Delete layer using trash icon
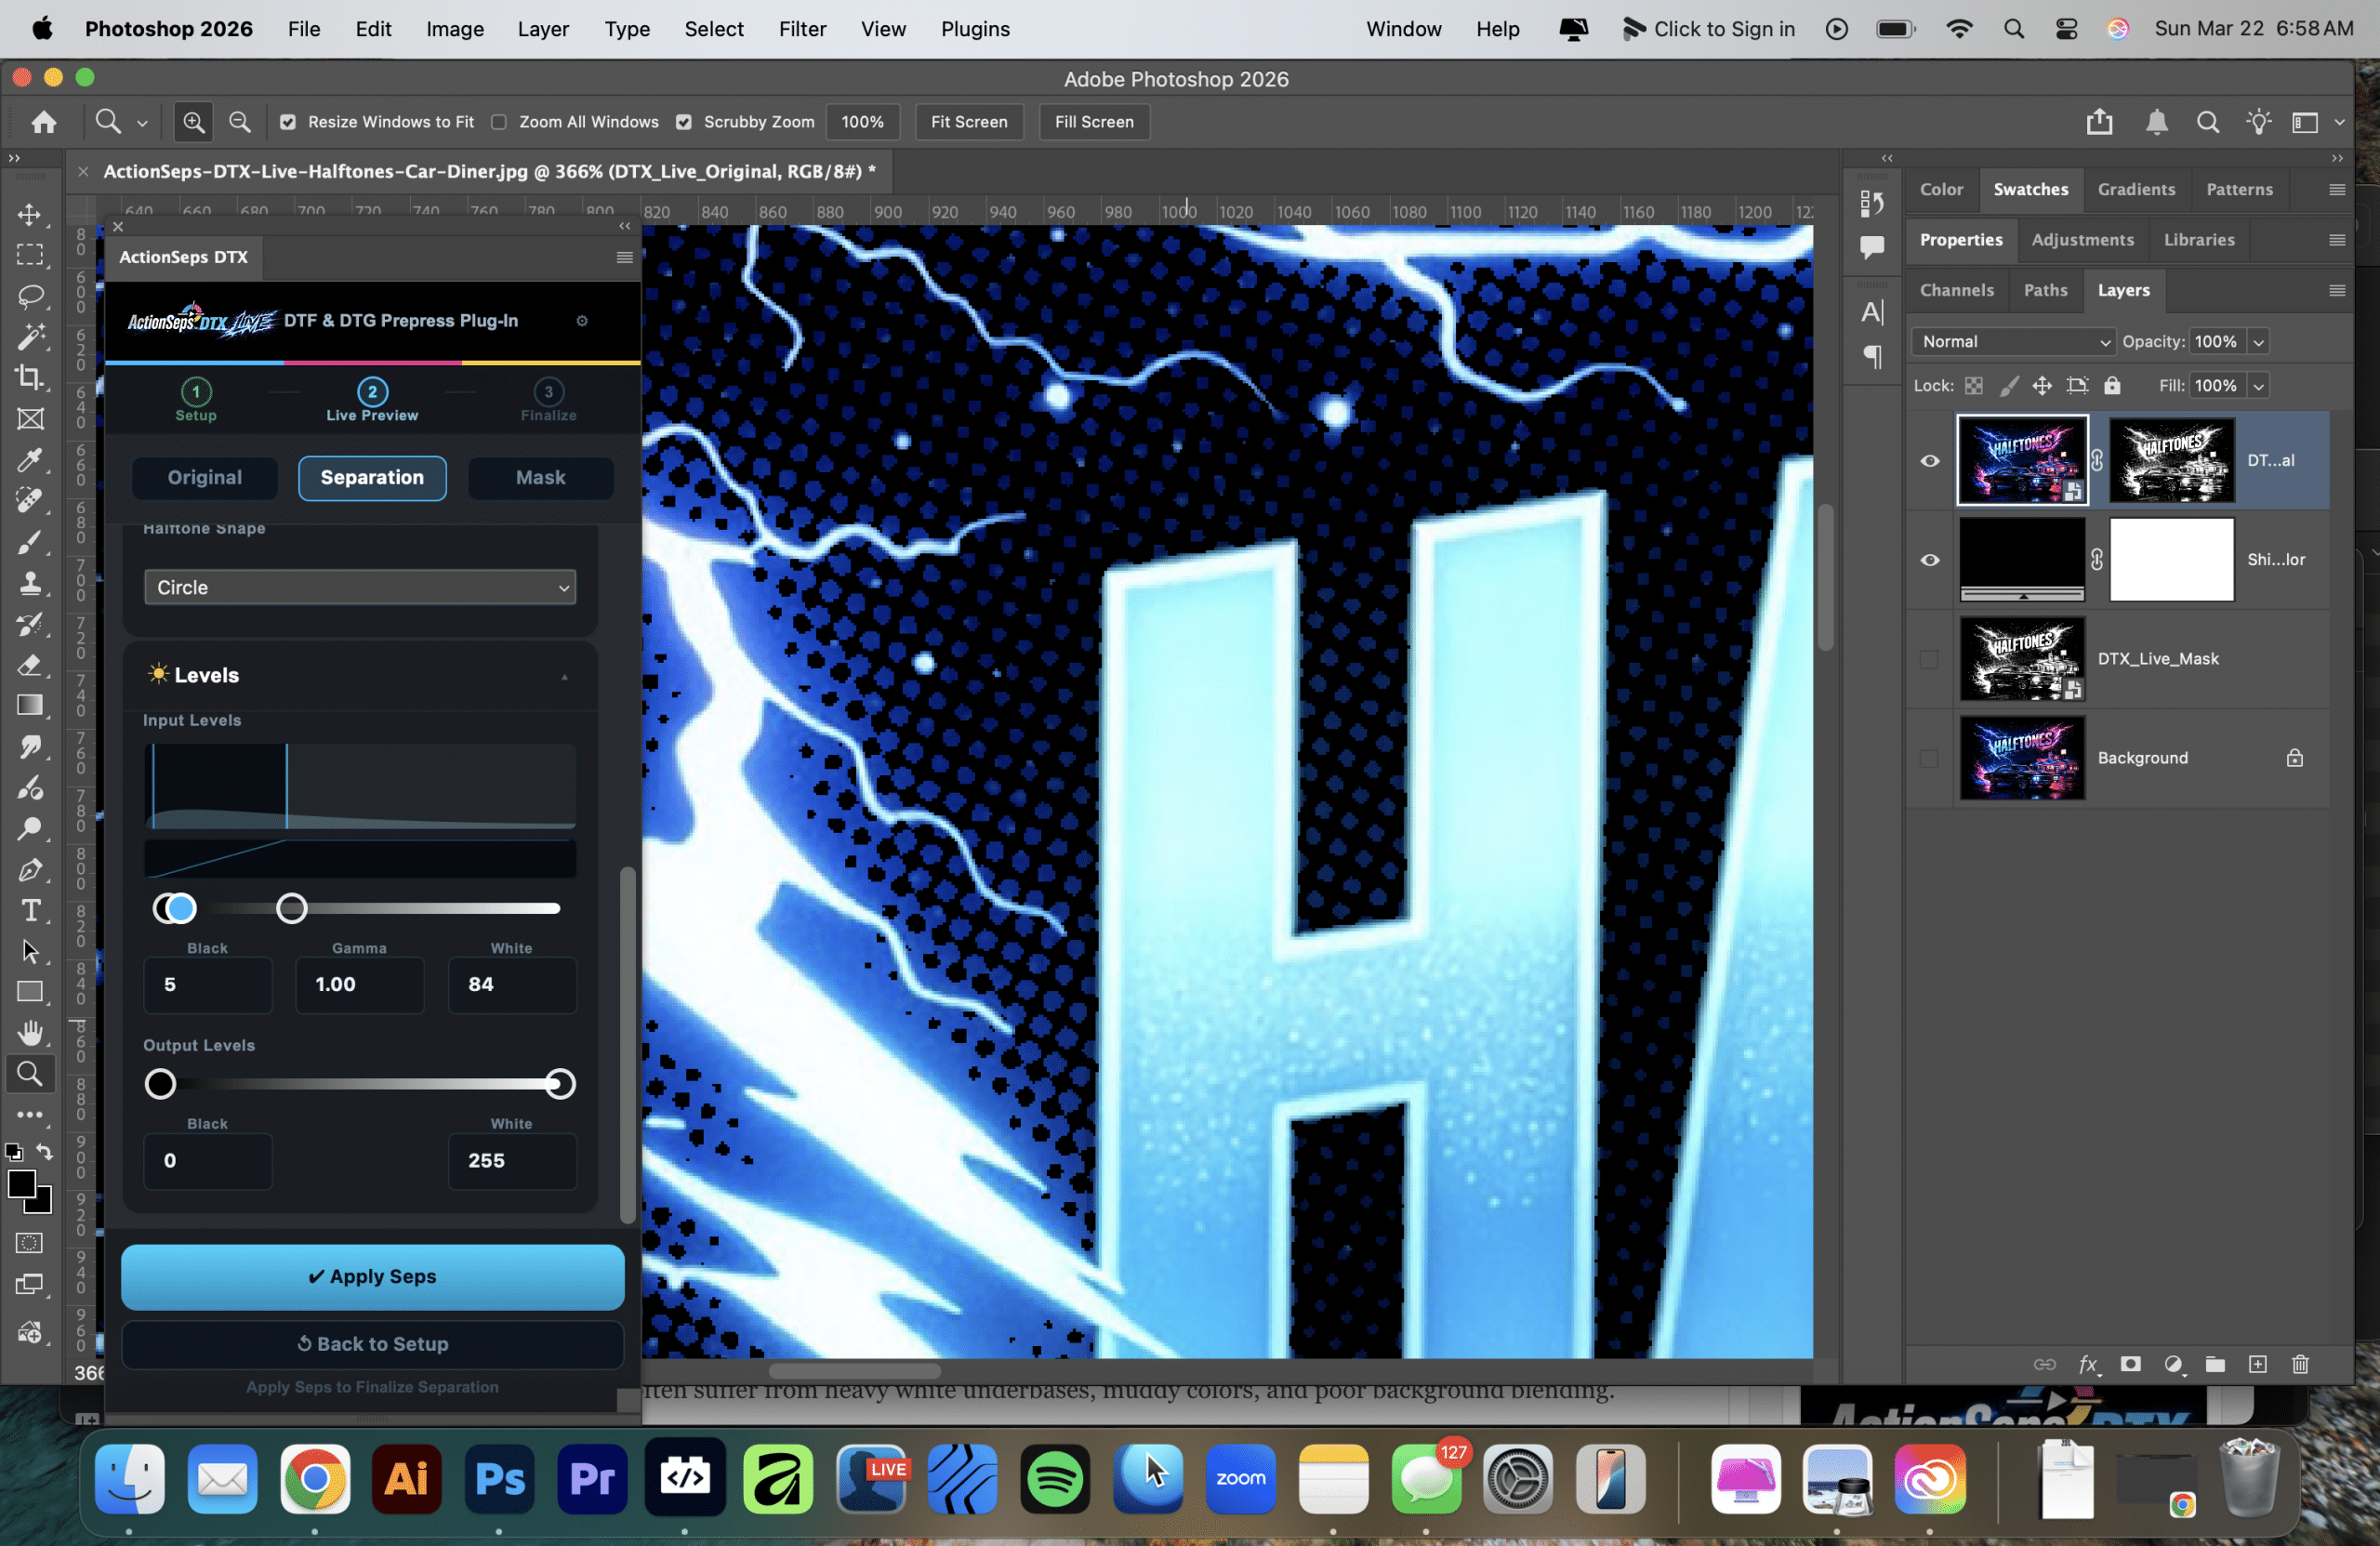Screen dimensions: 2380x1546 (x=2300, y=1364)
